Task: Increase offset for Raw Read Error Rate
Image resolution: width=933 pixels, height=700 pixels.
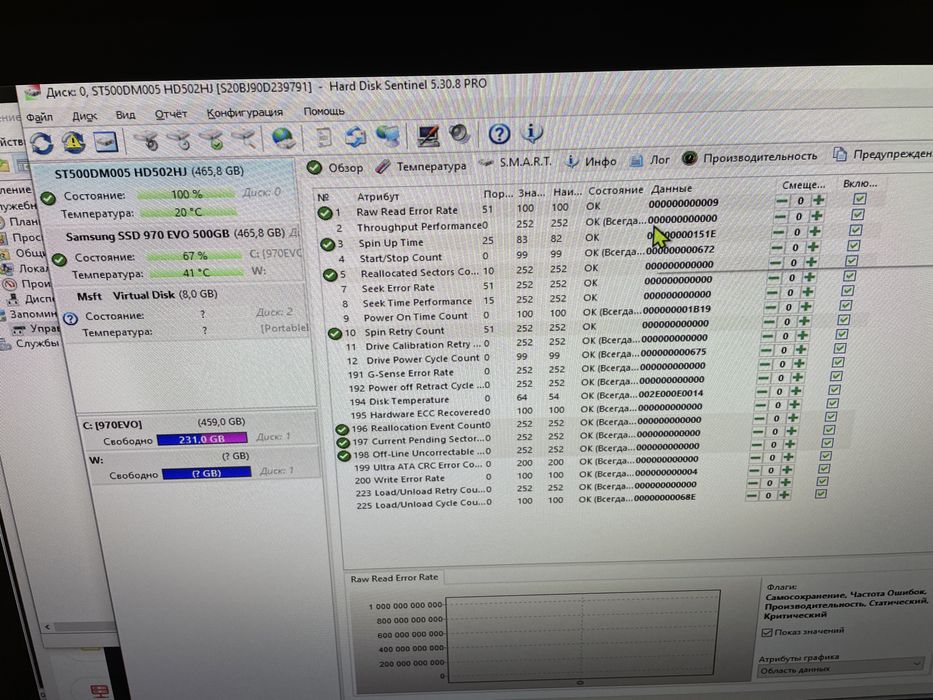Action: (819, 200)
